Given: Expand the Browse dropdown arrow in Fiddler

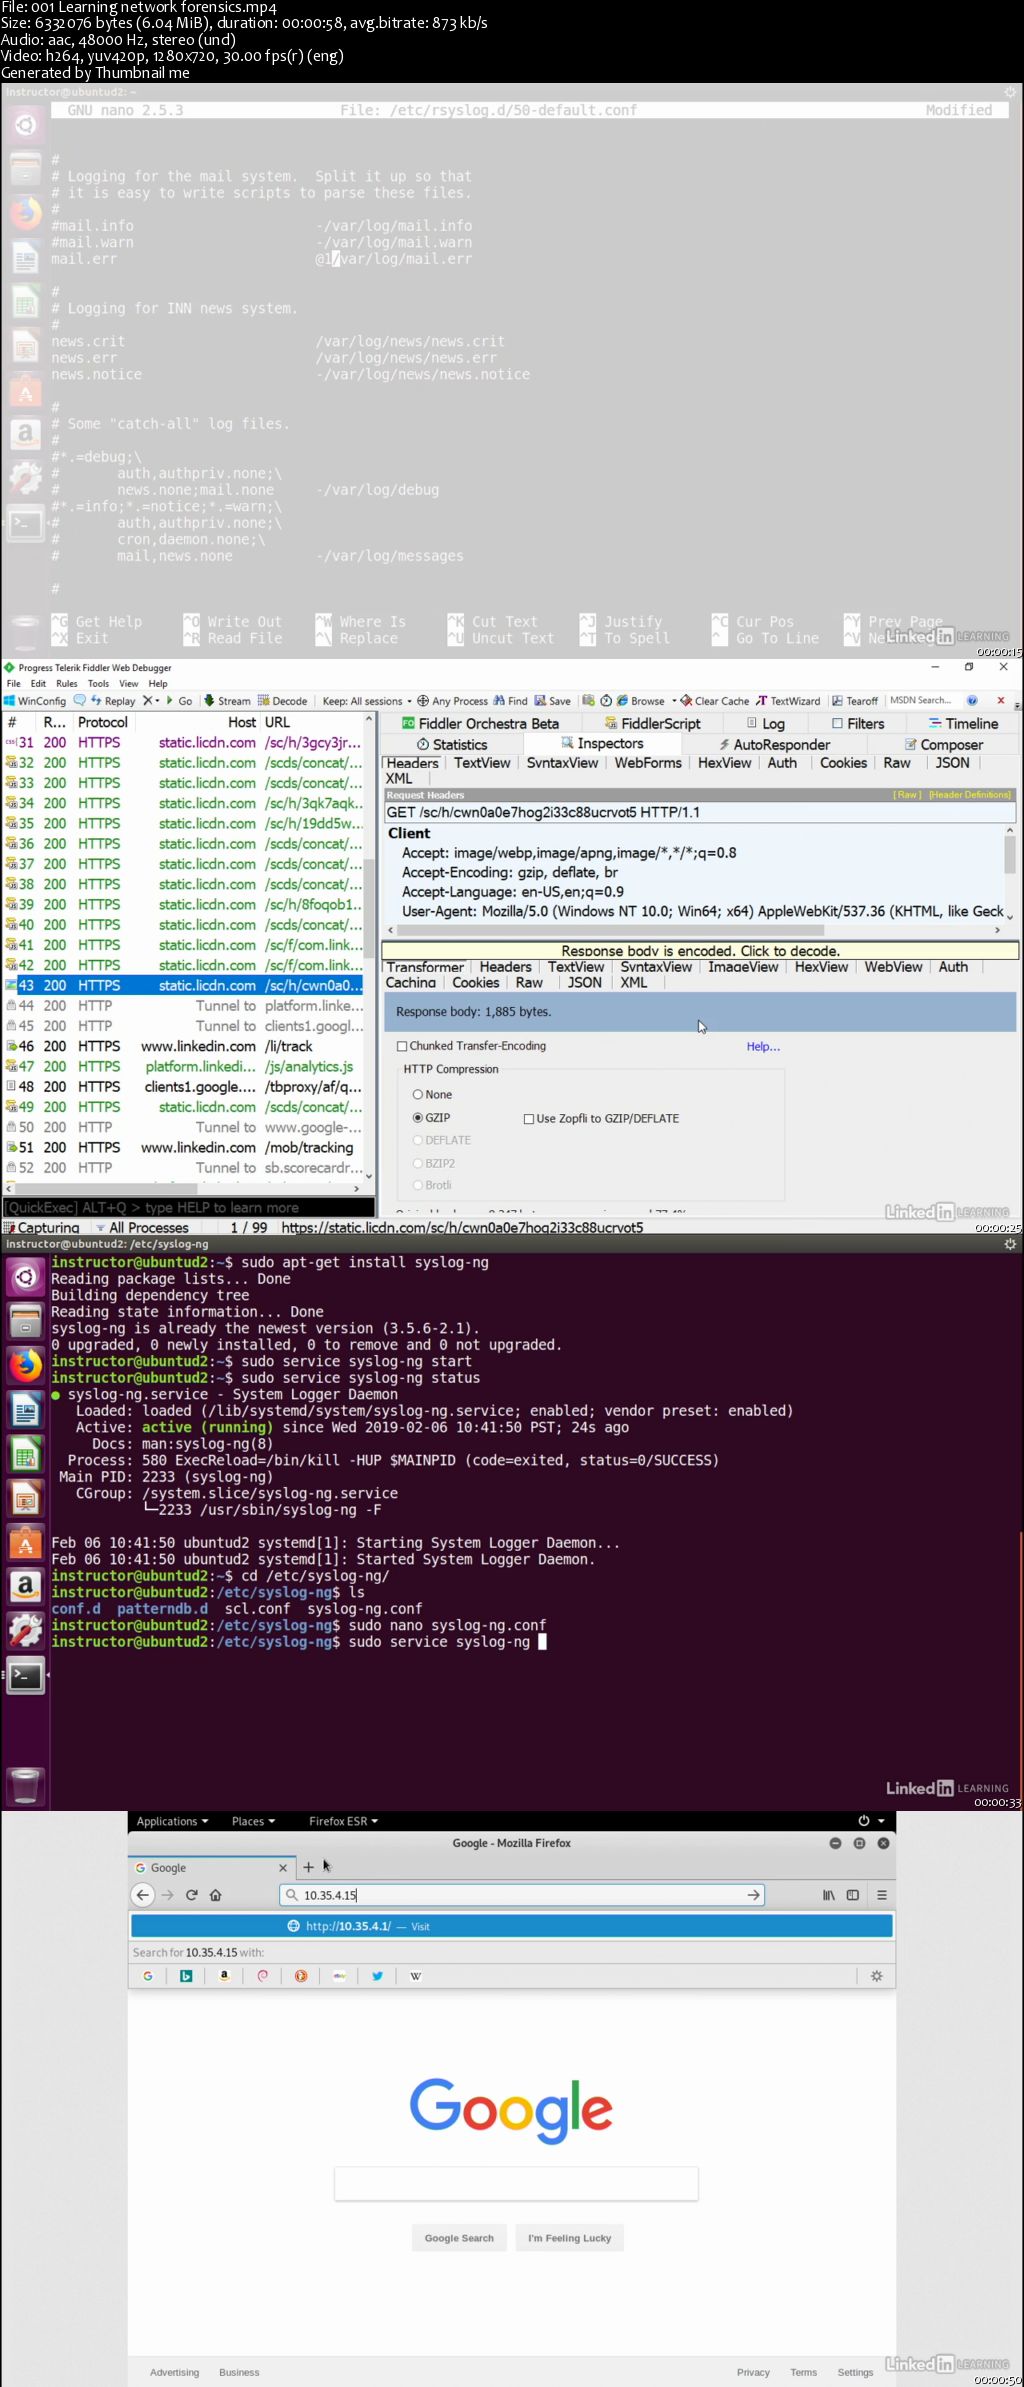Looking at the screenshot, I should coord(674,701).
